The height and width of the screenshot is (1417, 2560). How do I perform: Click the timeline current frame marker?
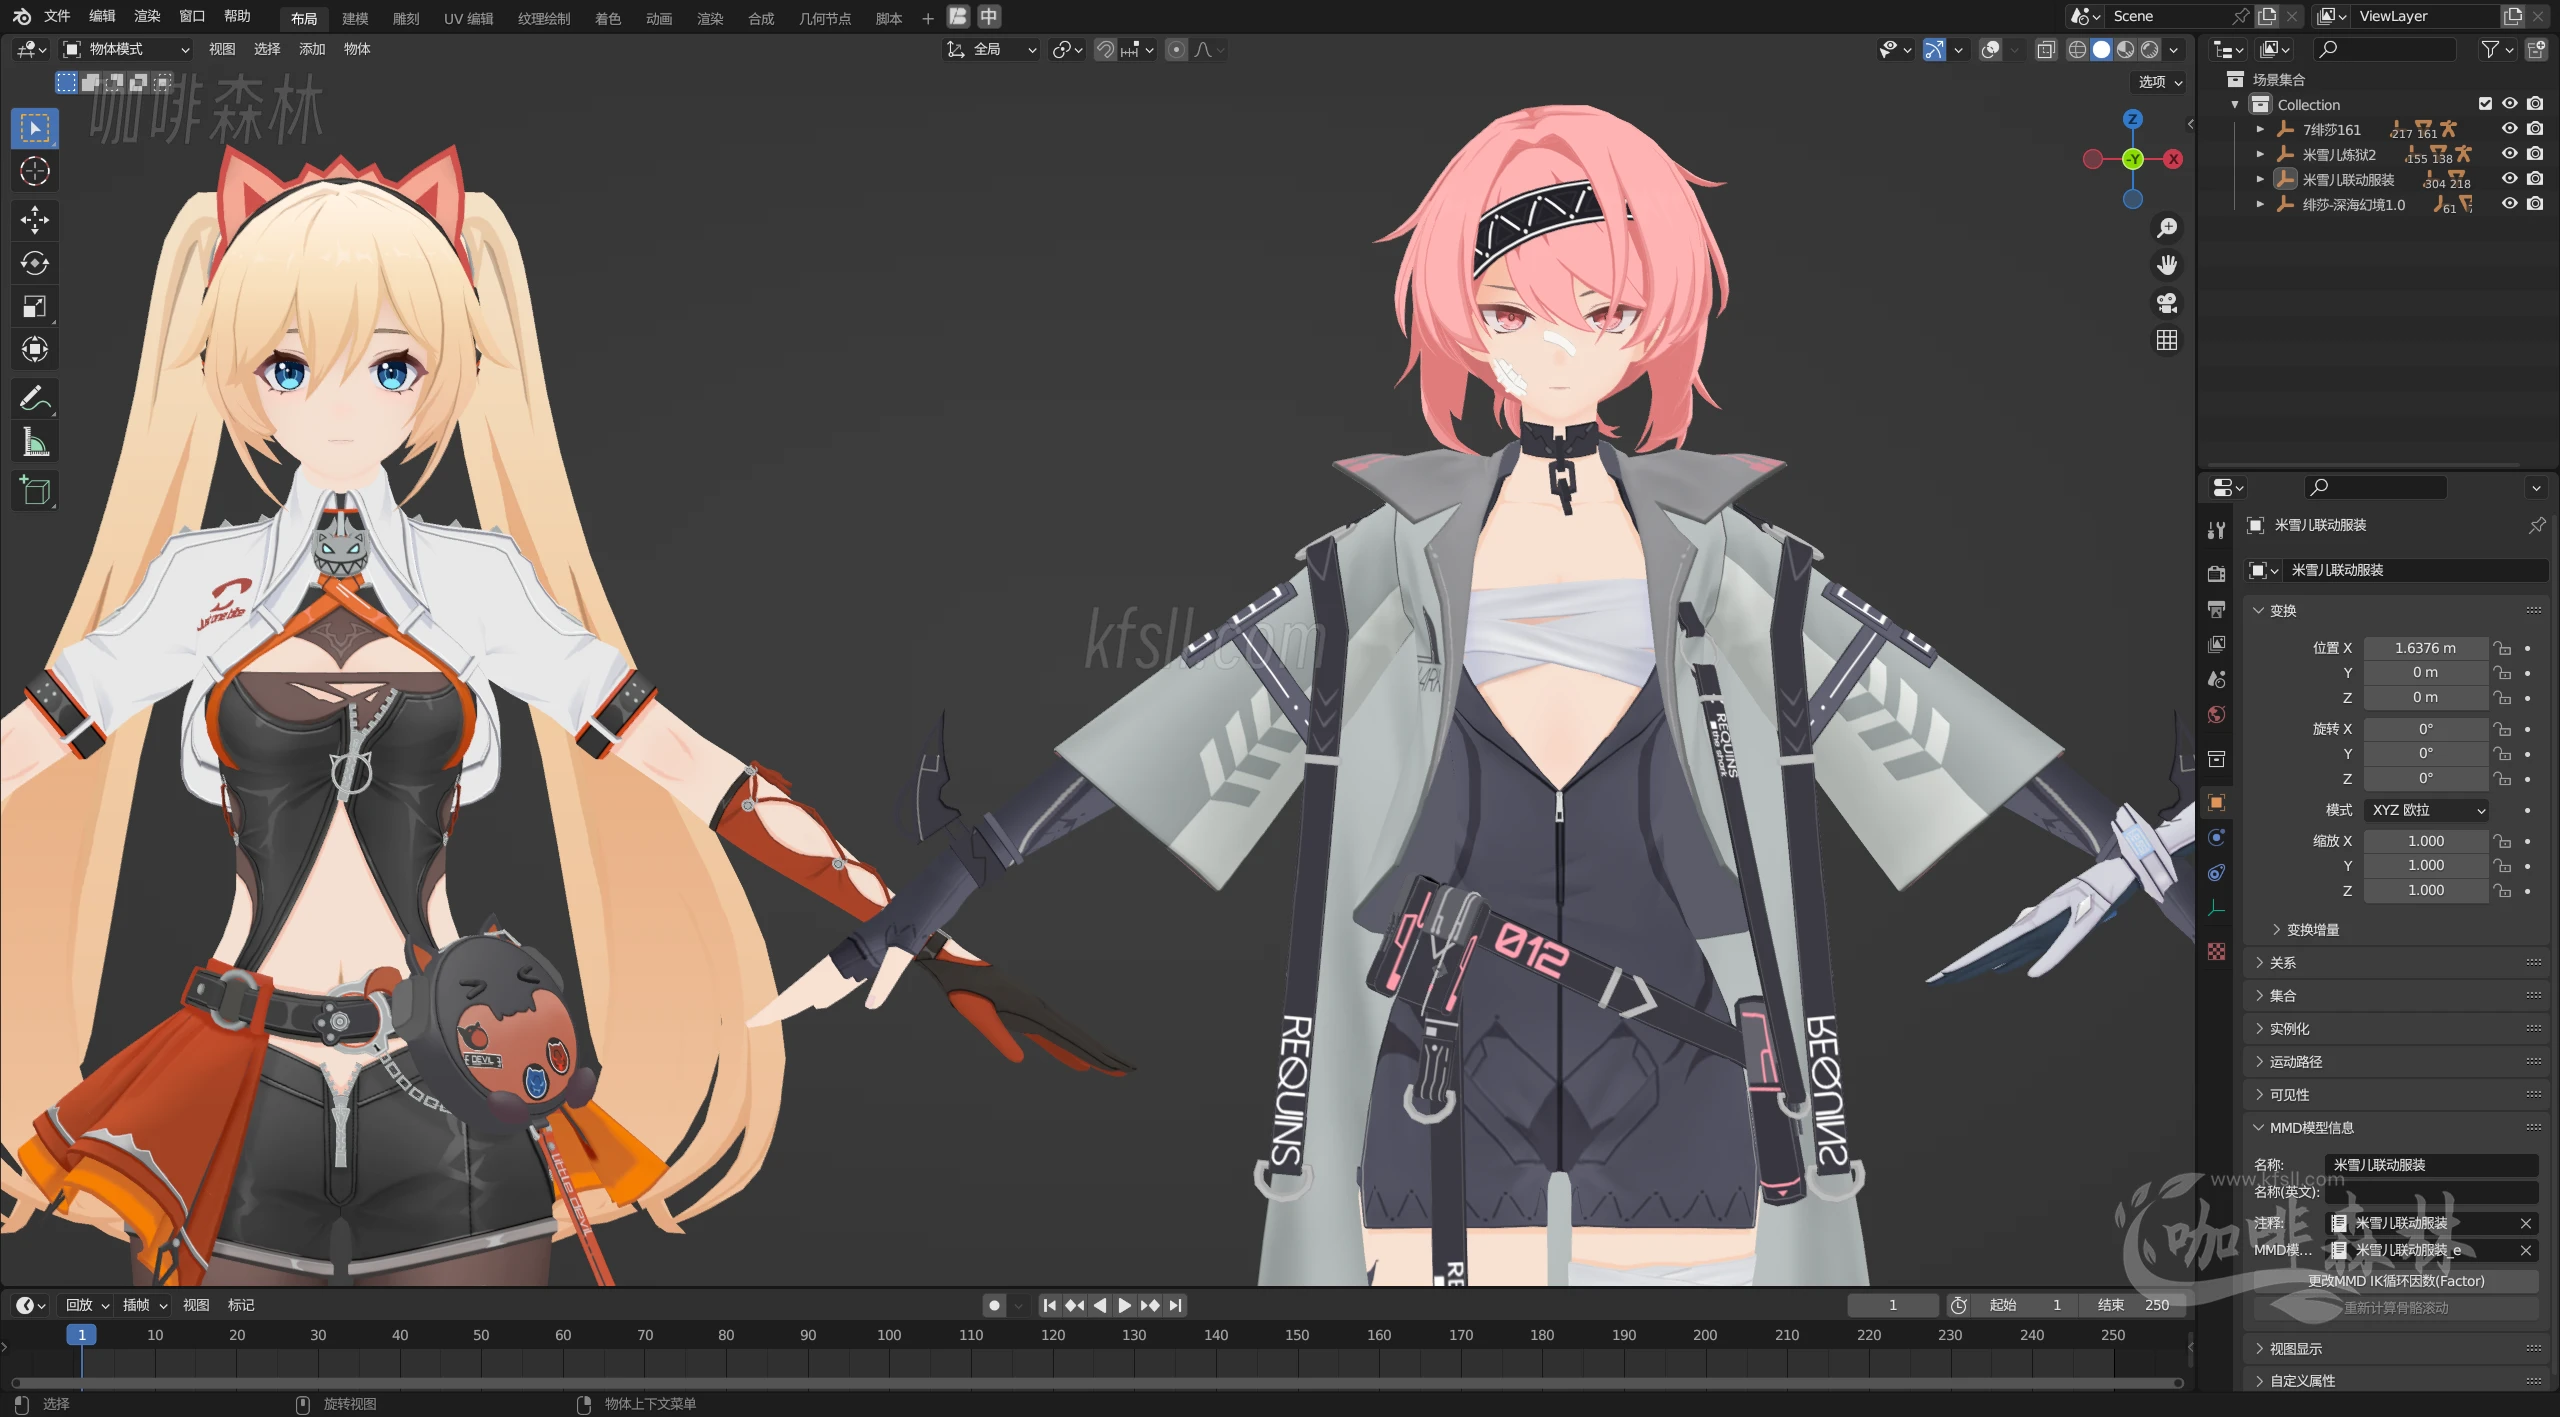click(x=82, y=1335)
